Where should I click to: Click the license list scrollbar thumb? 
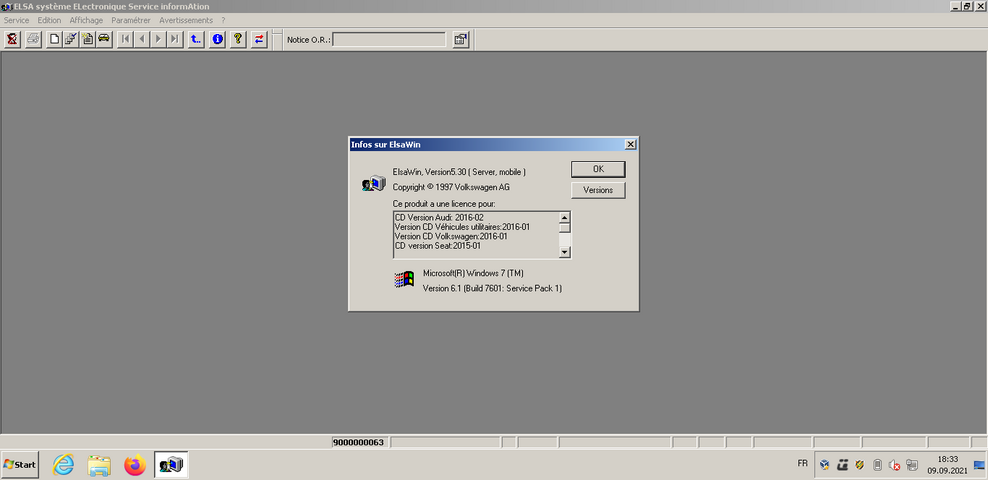(x=565, y=228)
